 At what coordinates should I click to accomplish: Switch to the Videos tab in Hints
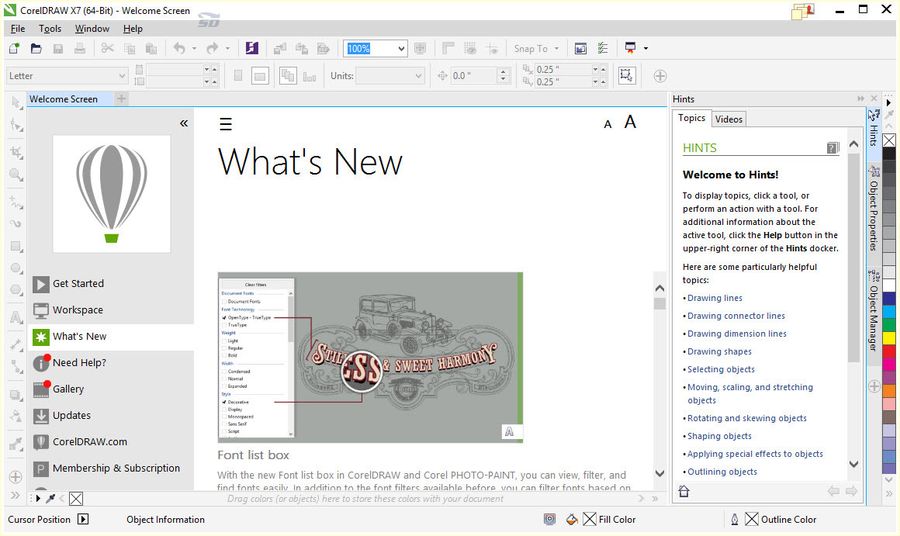[729, 119]
